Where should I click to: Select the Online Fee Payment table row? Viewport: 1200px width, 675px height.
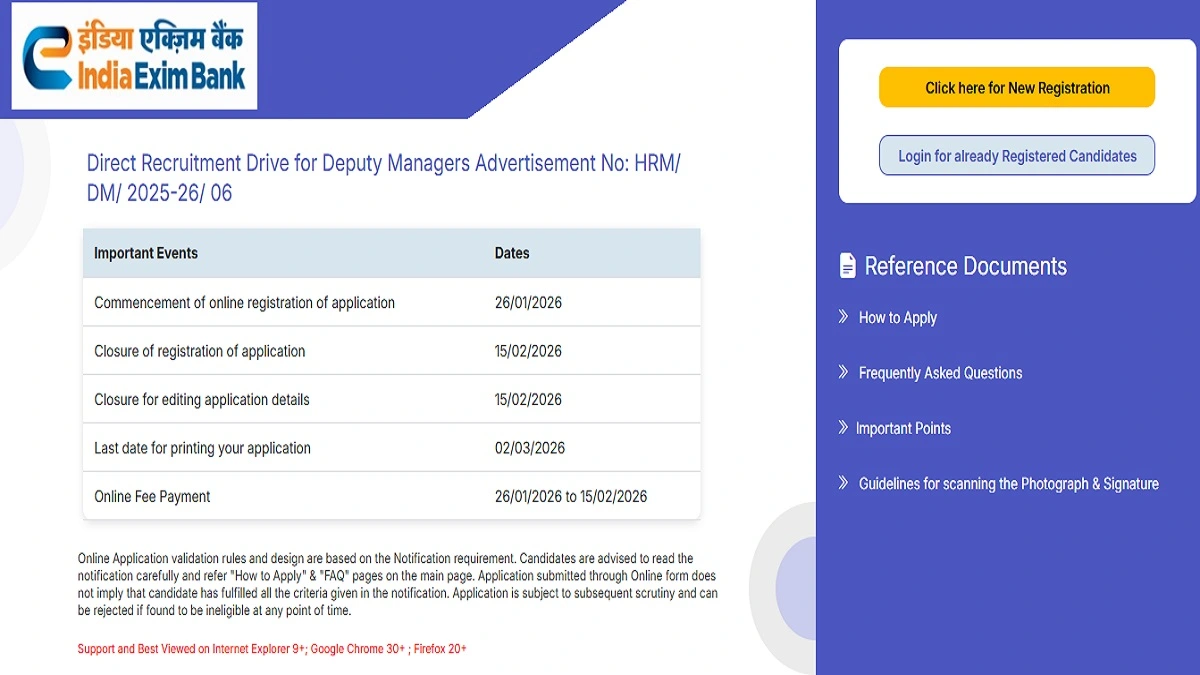point(391,495)
